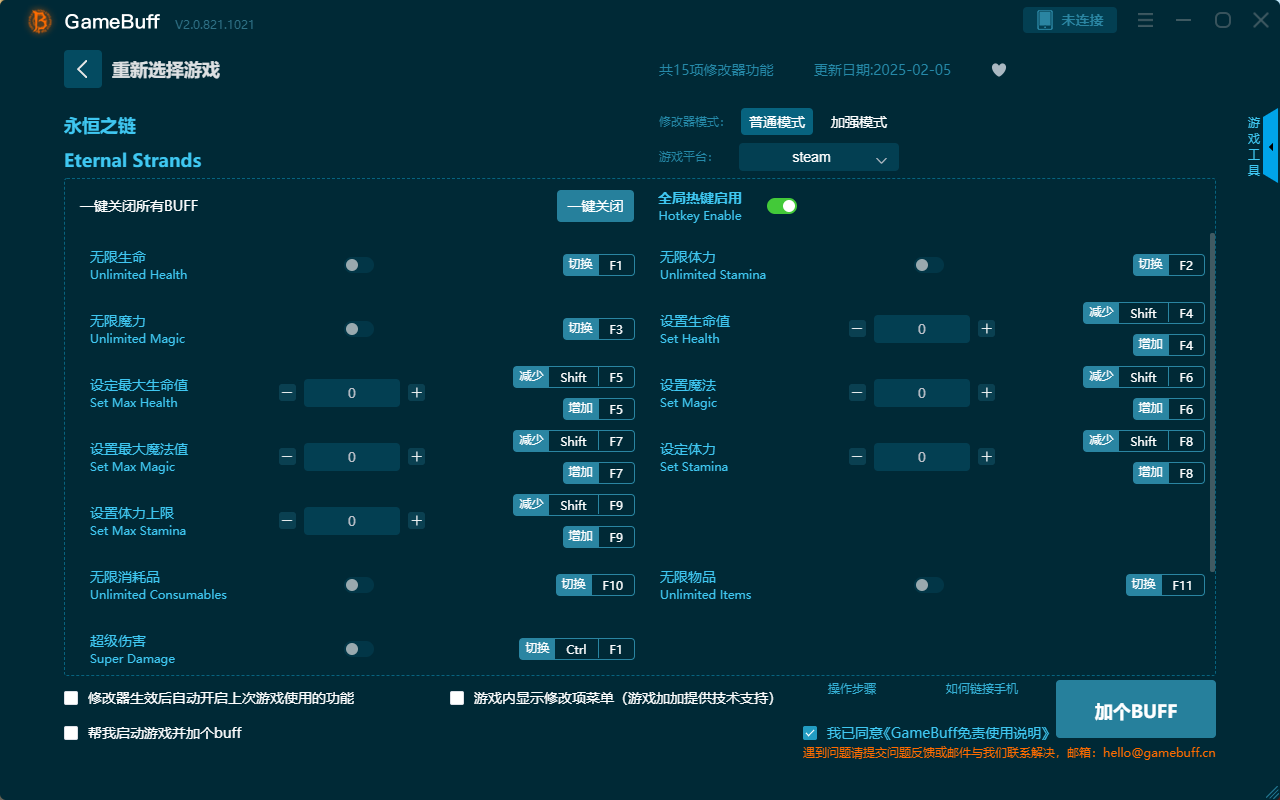Viewport: 1280px width, 800px height.
Task: Check auto-enable last used functions checkbox
Action: (x=71, y=698)
